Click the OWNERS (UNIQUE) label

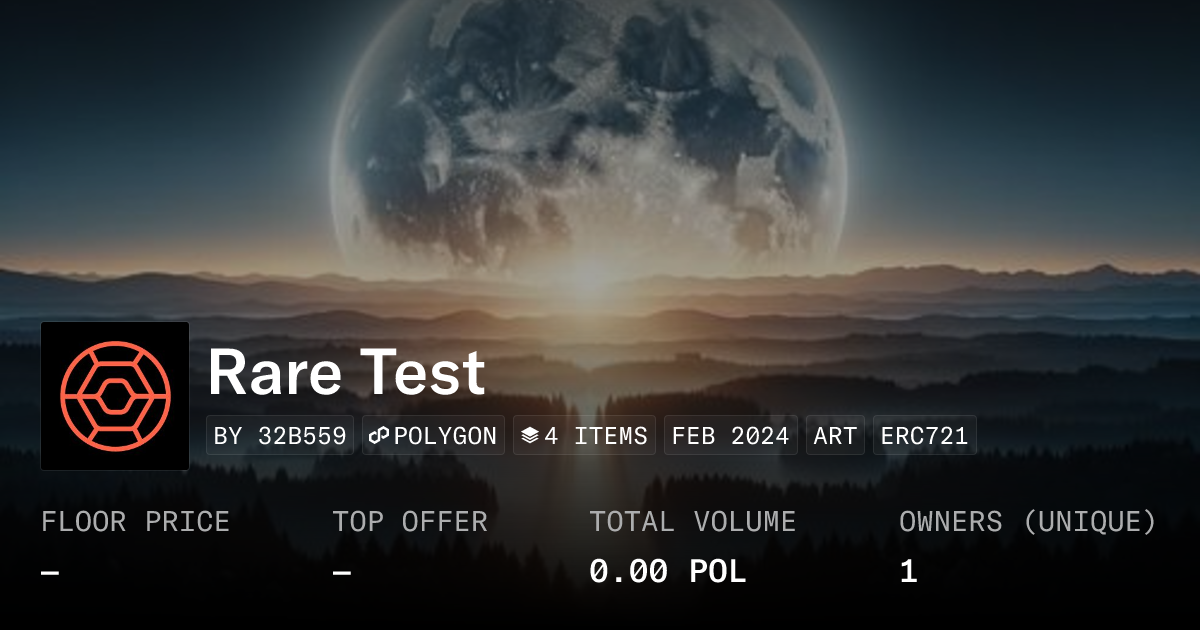(1027, 522)
